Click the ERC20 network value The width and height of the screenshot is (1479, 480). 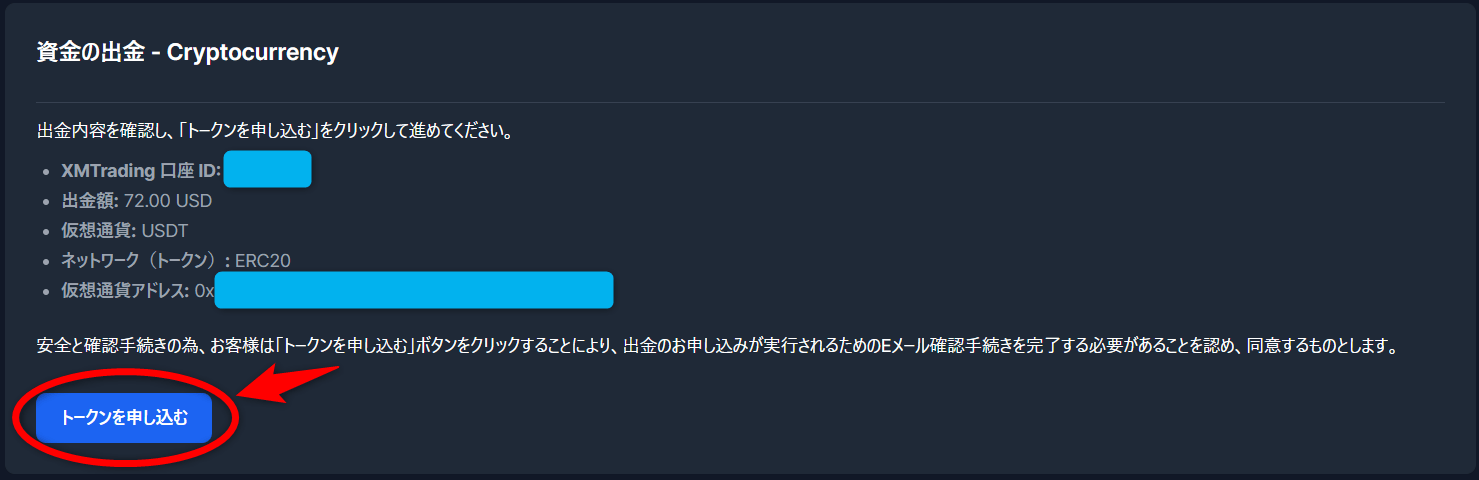(x=263, y=261)
